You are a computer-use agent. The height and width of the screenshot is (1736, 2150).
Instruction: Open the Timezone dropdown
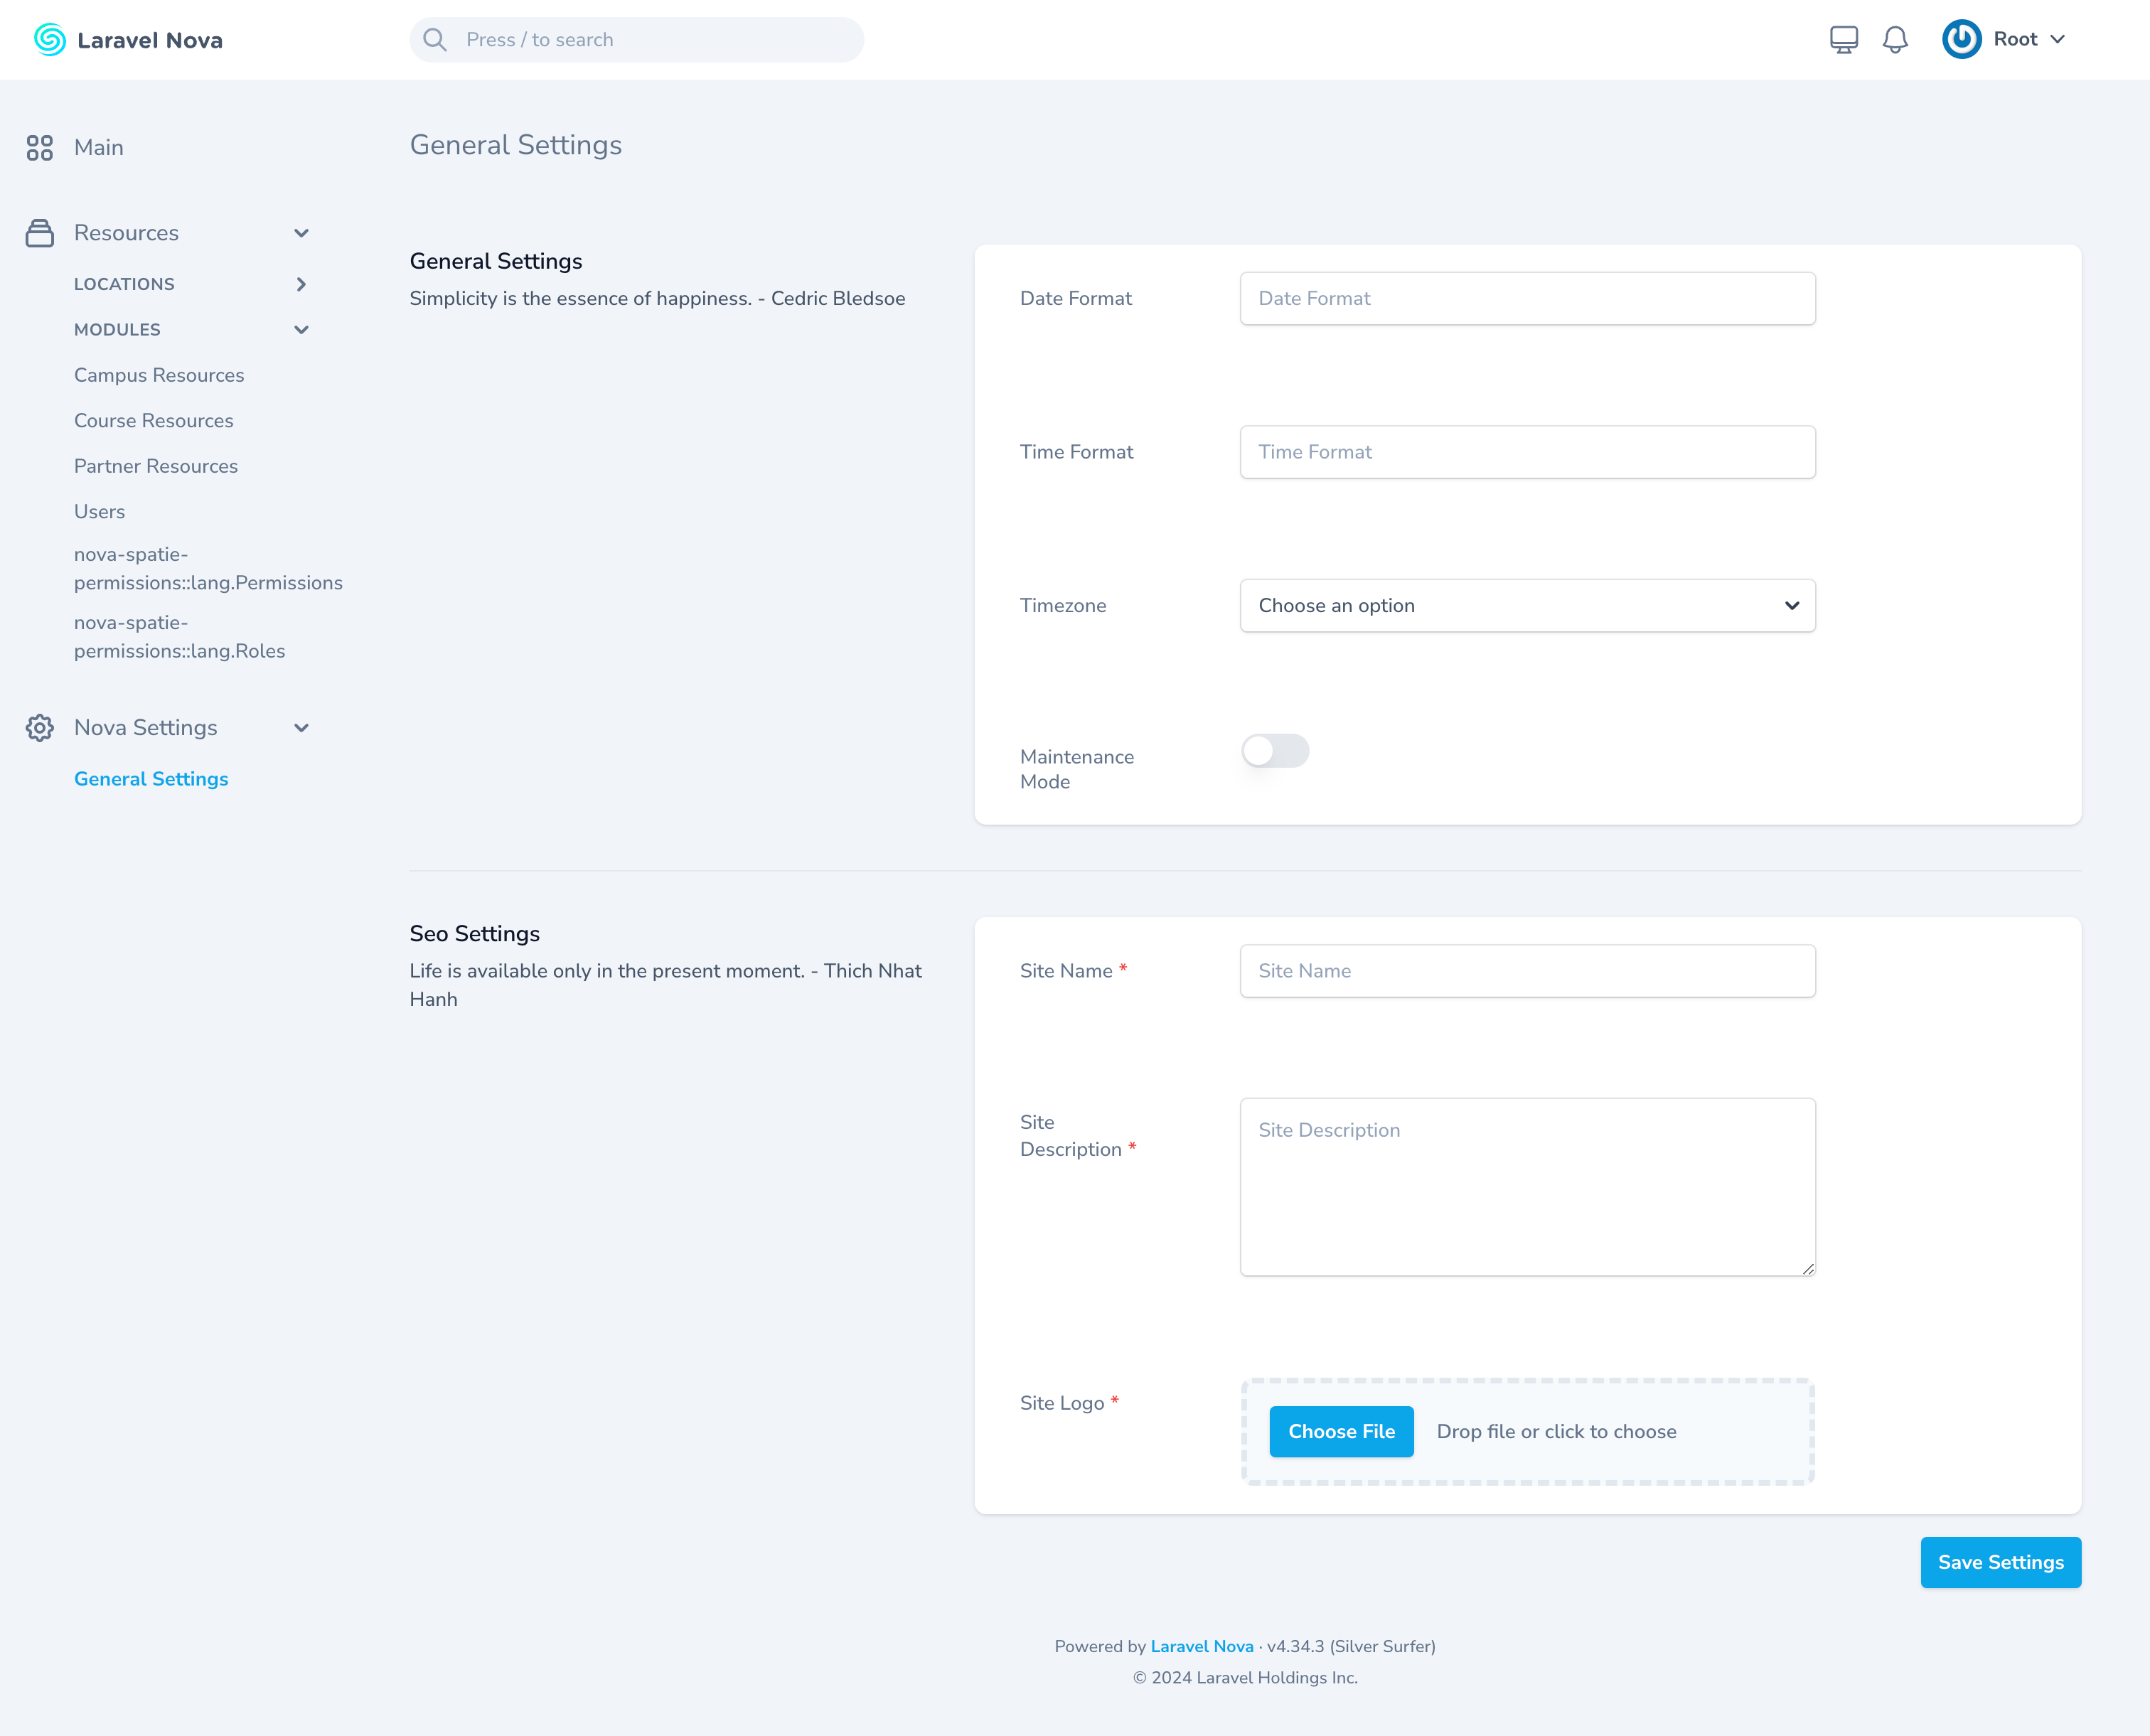point(1527,606)
